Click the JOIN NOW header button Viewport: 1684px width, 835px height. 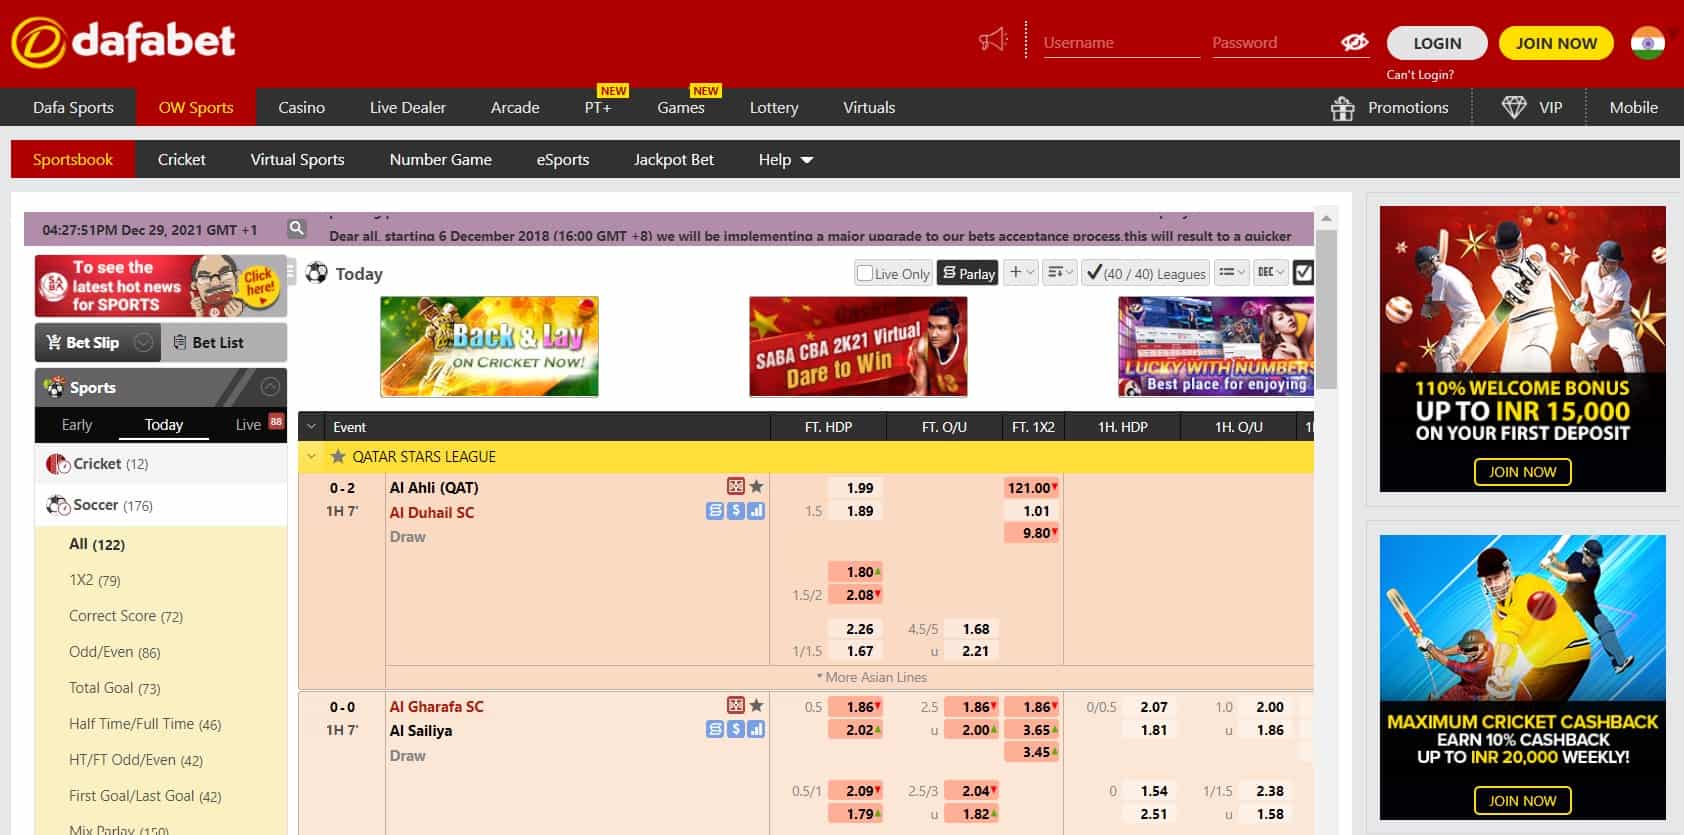point(1556,43)
